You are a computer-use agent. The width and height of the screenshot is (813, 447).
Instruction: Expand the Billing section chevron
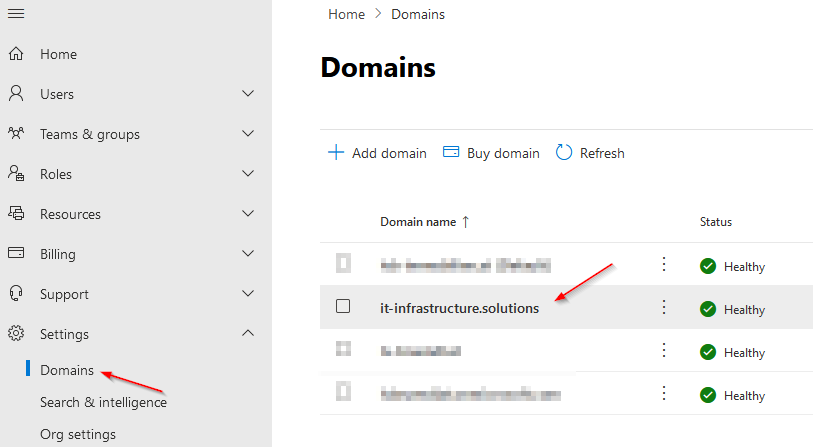(x=248, y=253)
